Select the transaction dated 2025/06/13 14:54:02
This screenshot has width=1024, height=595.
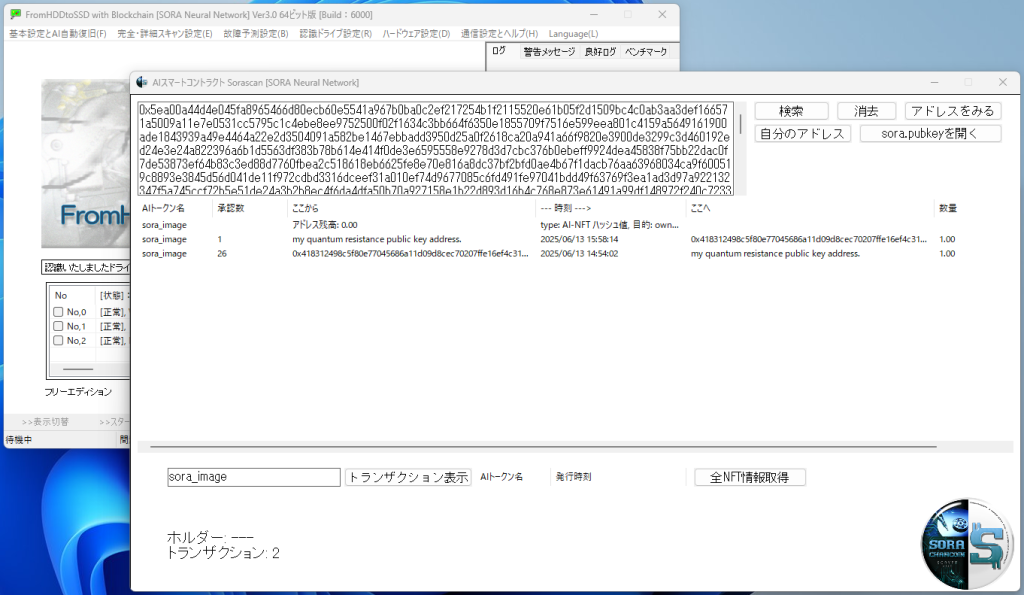[x=549, y=254]
